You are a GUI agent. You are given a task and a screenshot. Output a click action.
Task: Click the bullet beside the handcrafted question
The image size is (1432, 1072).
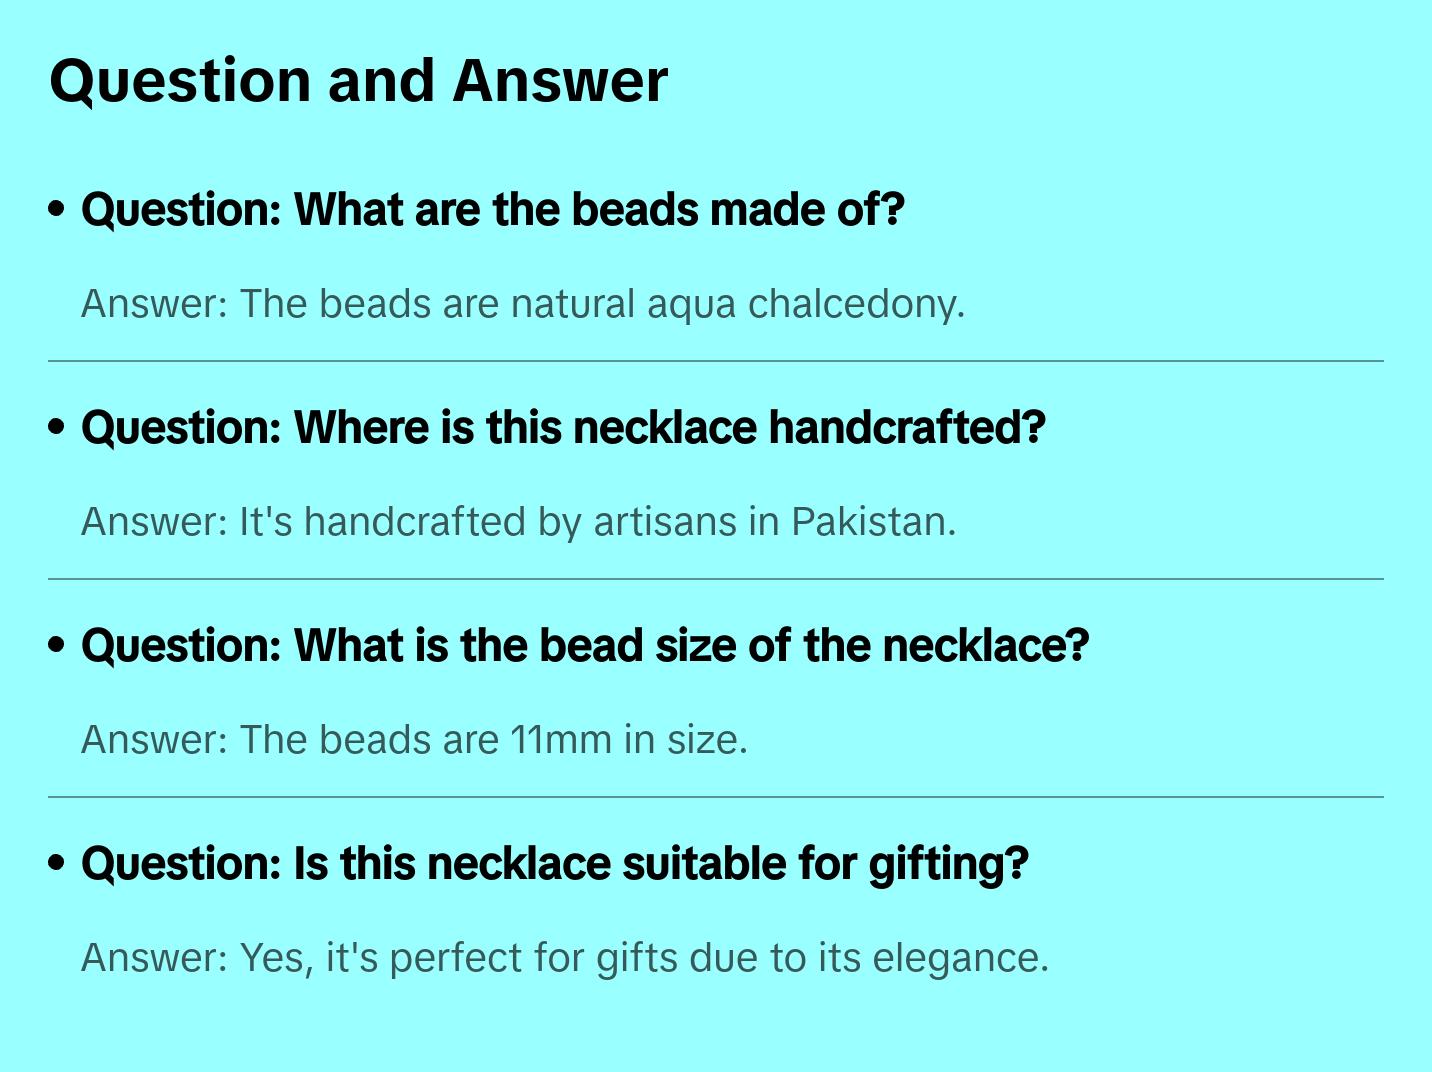[57, 428]
